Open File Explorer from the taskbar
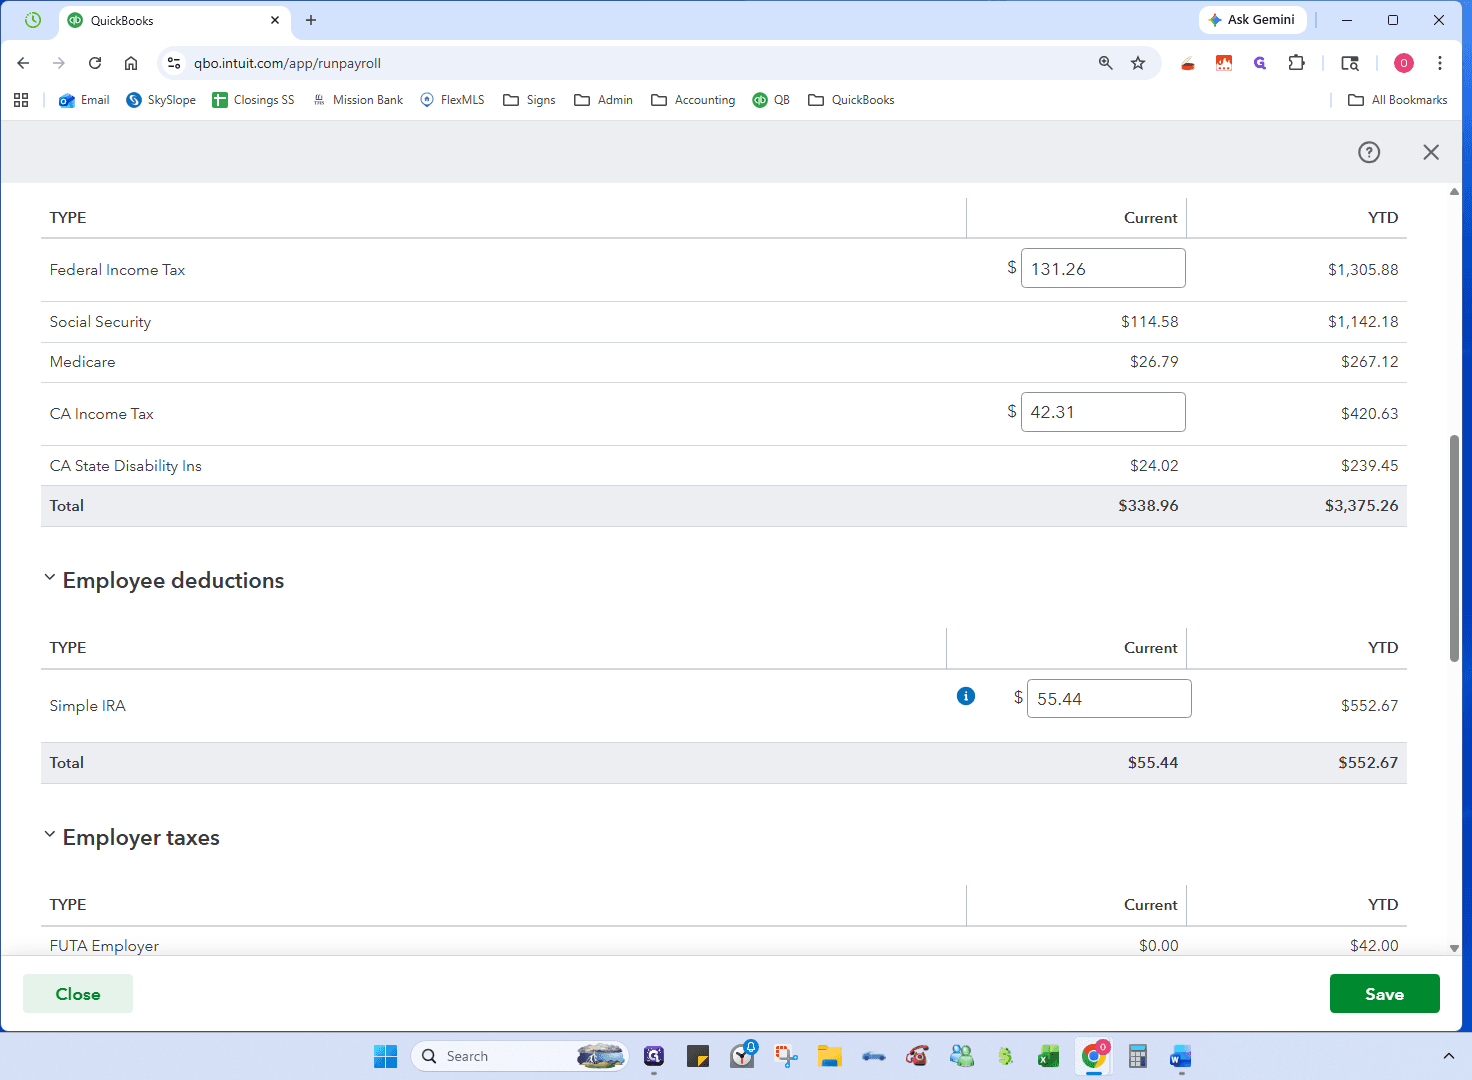The image size is (1472, 1080). [829, 1056]
